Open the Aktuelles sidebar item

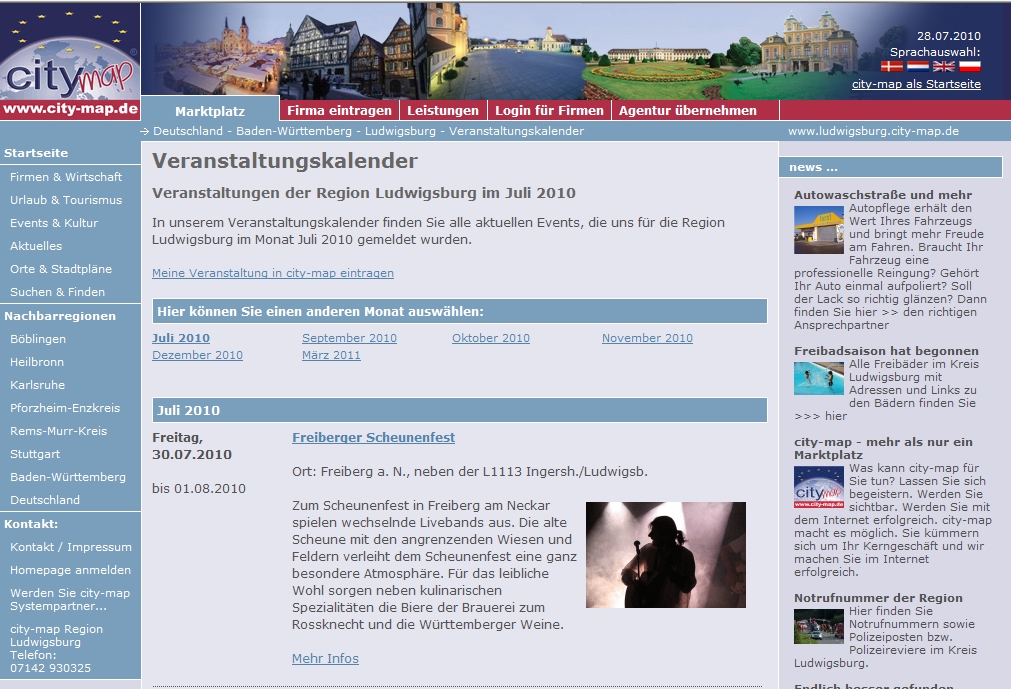point(36,246)
